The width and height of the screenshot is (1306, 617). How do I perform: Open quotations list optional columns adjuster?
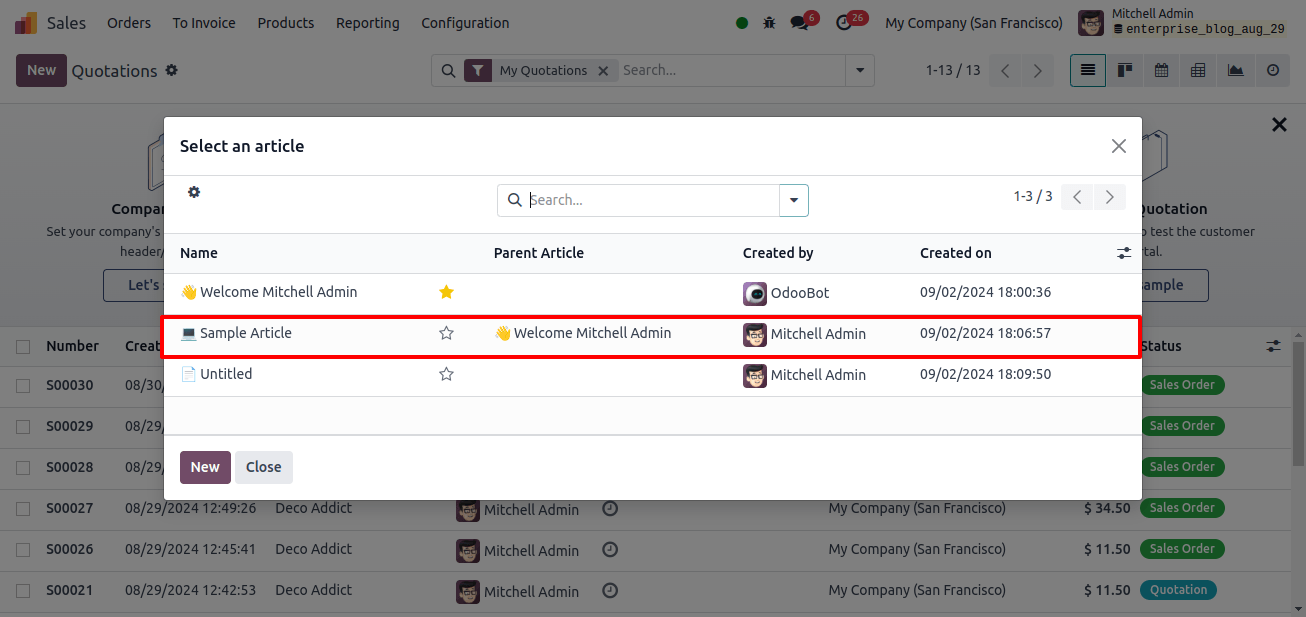[x=1273, y=346]
